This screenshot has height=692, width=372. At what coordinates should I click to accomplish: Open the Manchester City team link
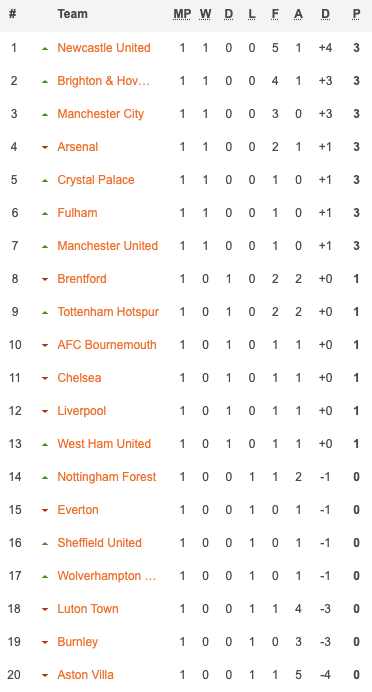(x=101, y=114)
